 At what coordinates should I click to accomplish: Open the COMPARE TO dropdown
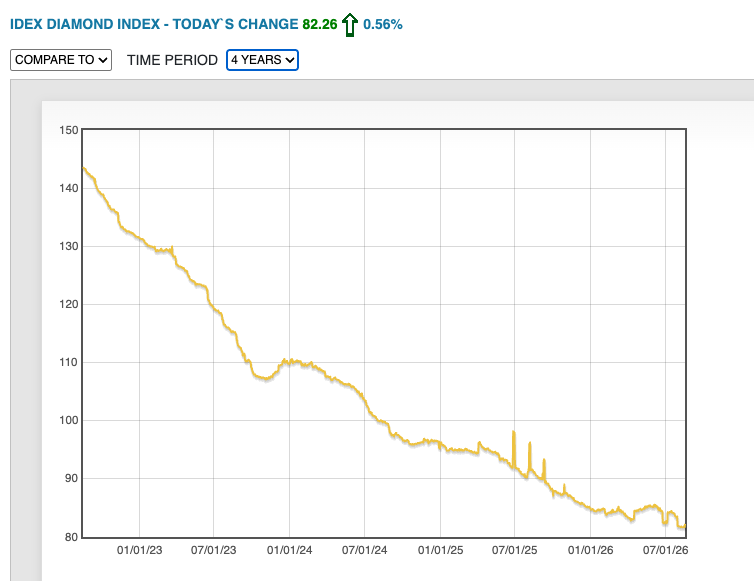click(61, 60)
